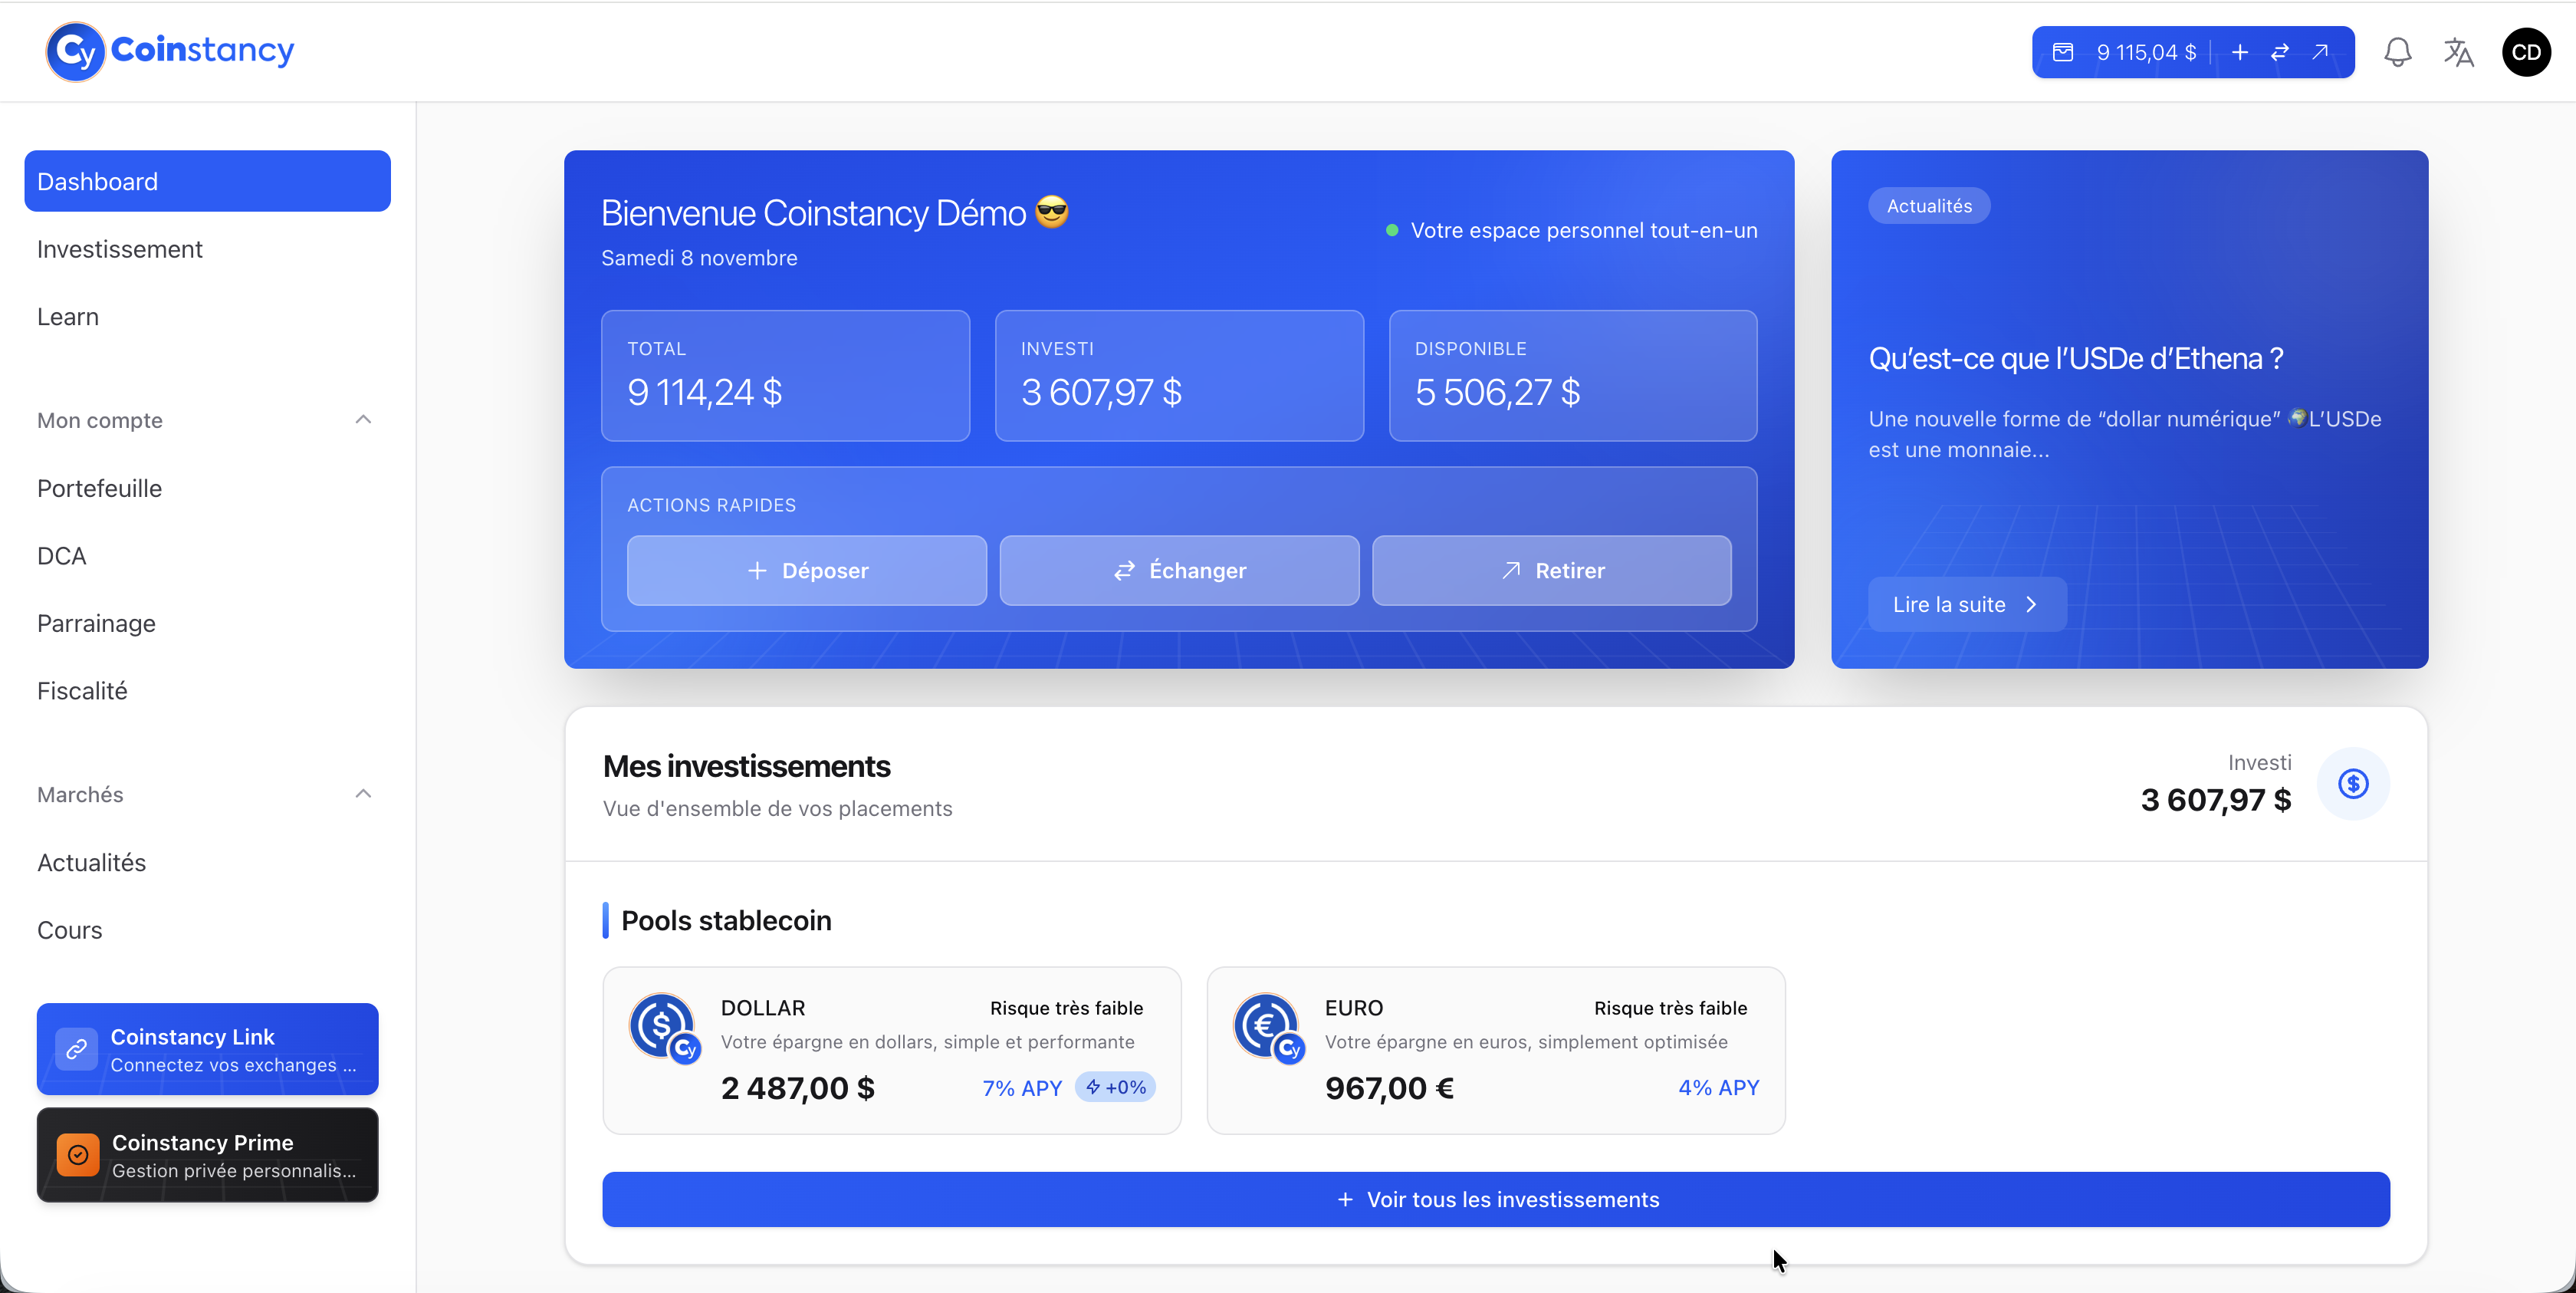Screen dimensions: 2576x1293
Task: Open Coinstancy Link card
Action: click(x=207, y=1049)
